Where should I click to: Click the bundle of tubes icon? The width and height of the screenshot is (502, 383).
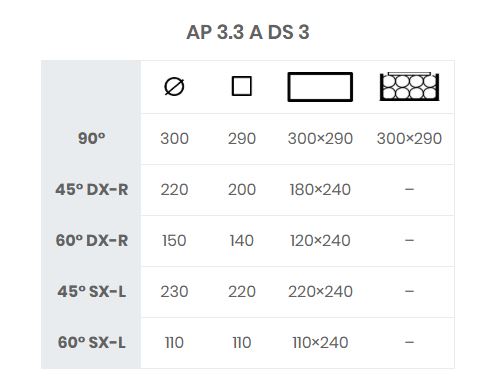[409, 86]
